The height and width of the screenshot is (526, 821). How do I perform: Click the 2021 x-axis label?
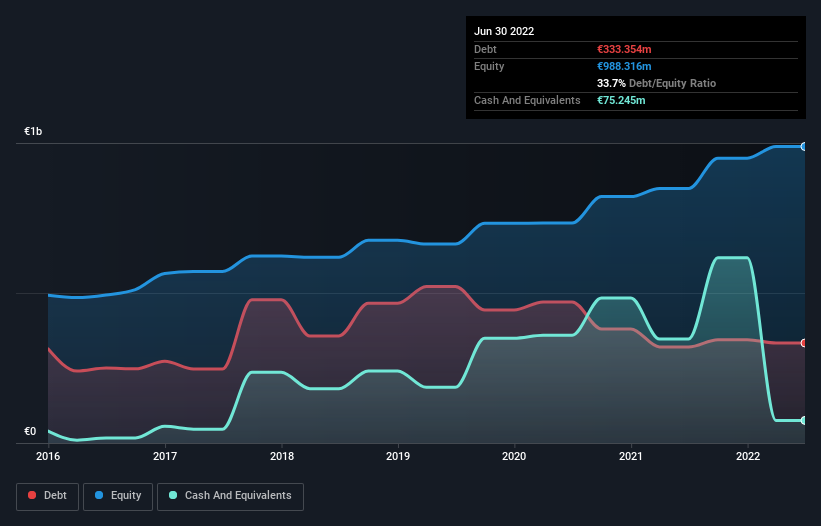[631, 456]
